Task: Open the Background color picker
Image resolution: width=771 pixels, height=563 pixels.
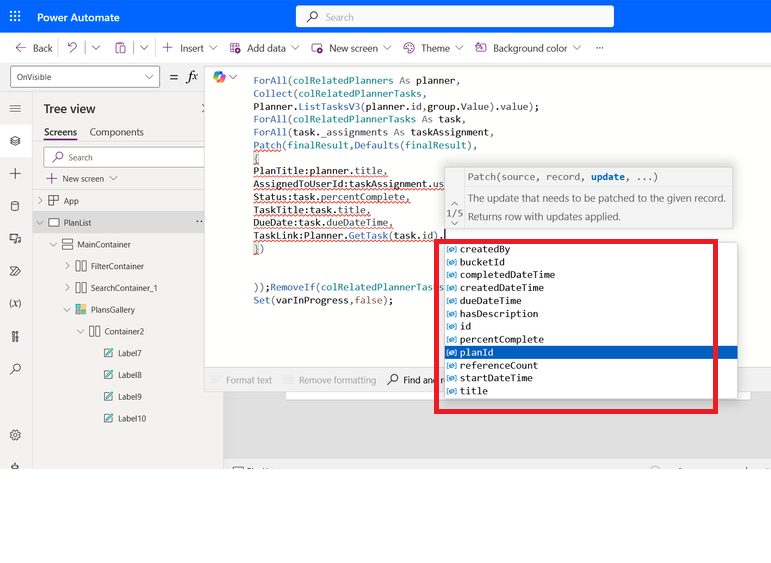Action: click(x=528, y=48)
